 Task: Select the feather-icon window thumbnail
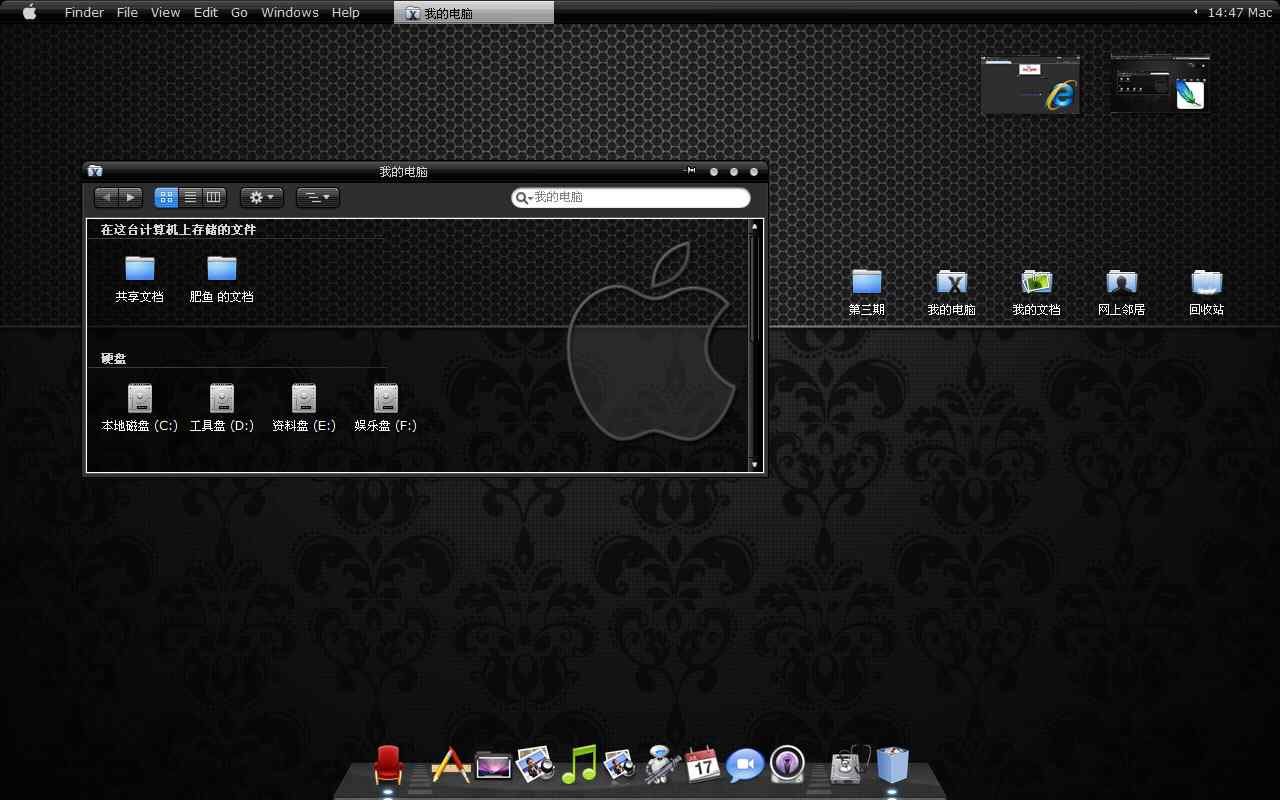(x=1160, y=83)
